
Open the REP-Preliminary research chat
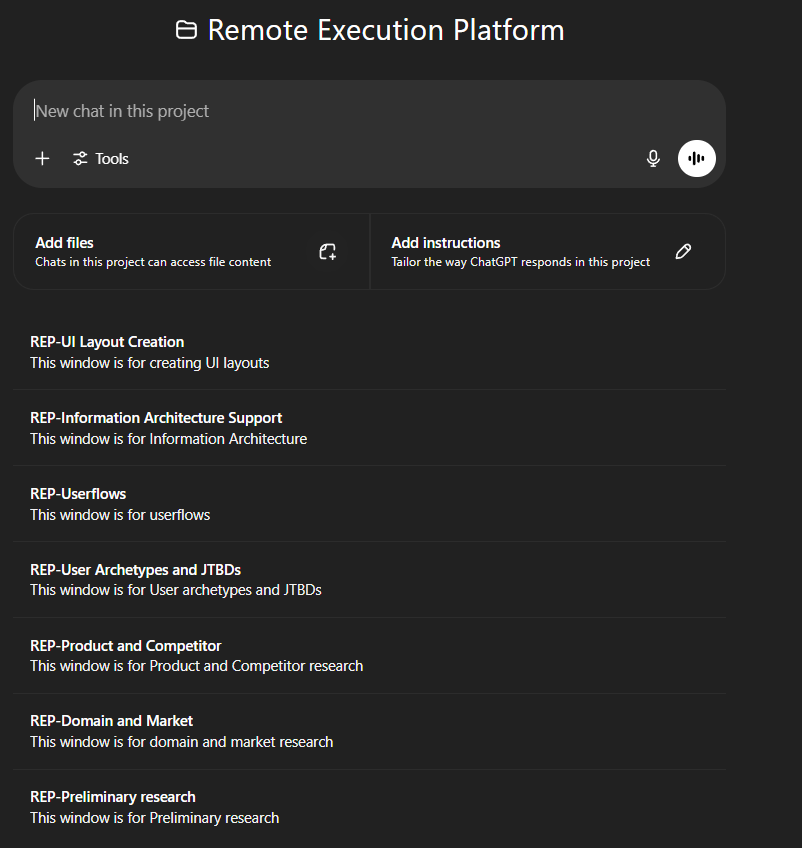point(369,807)
